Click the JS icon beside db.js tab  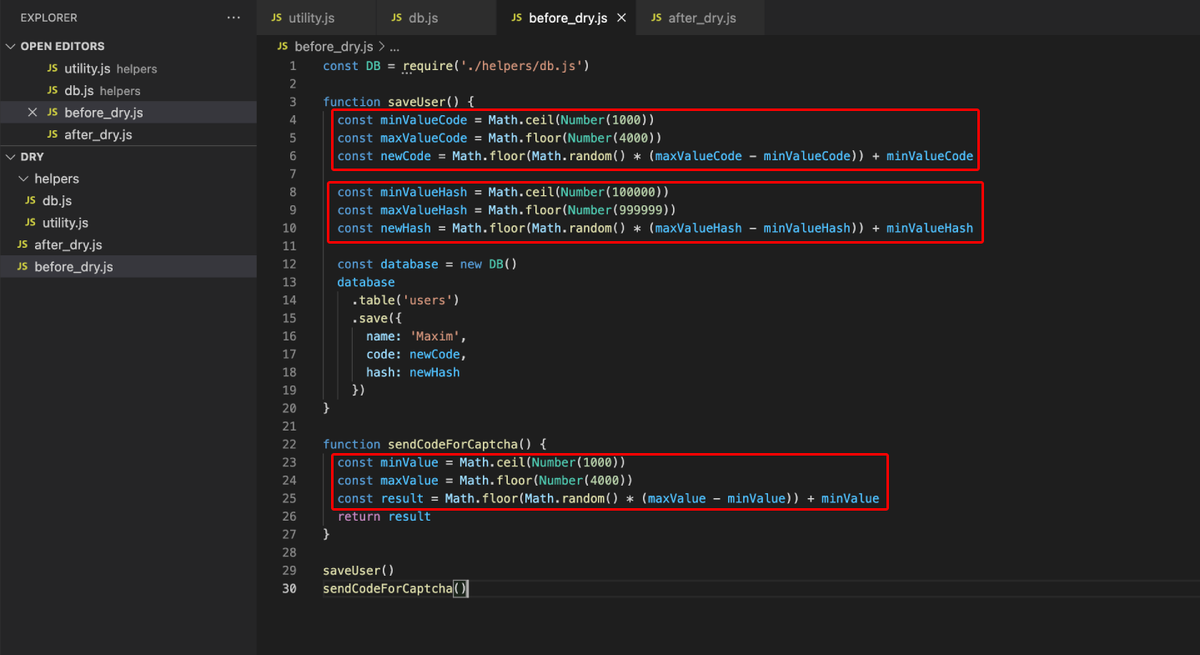point(397,18)
